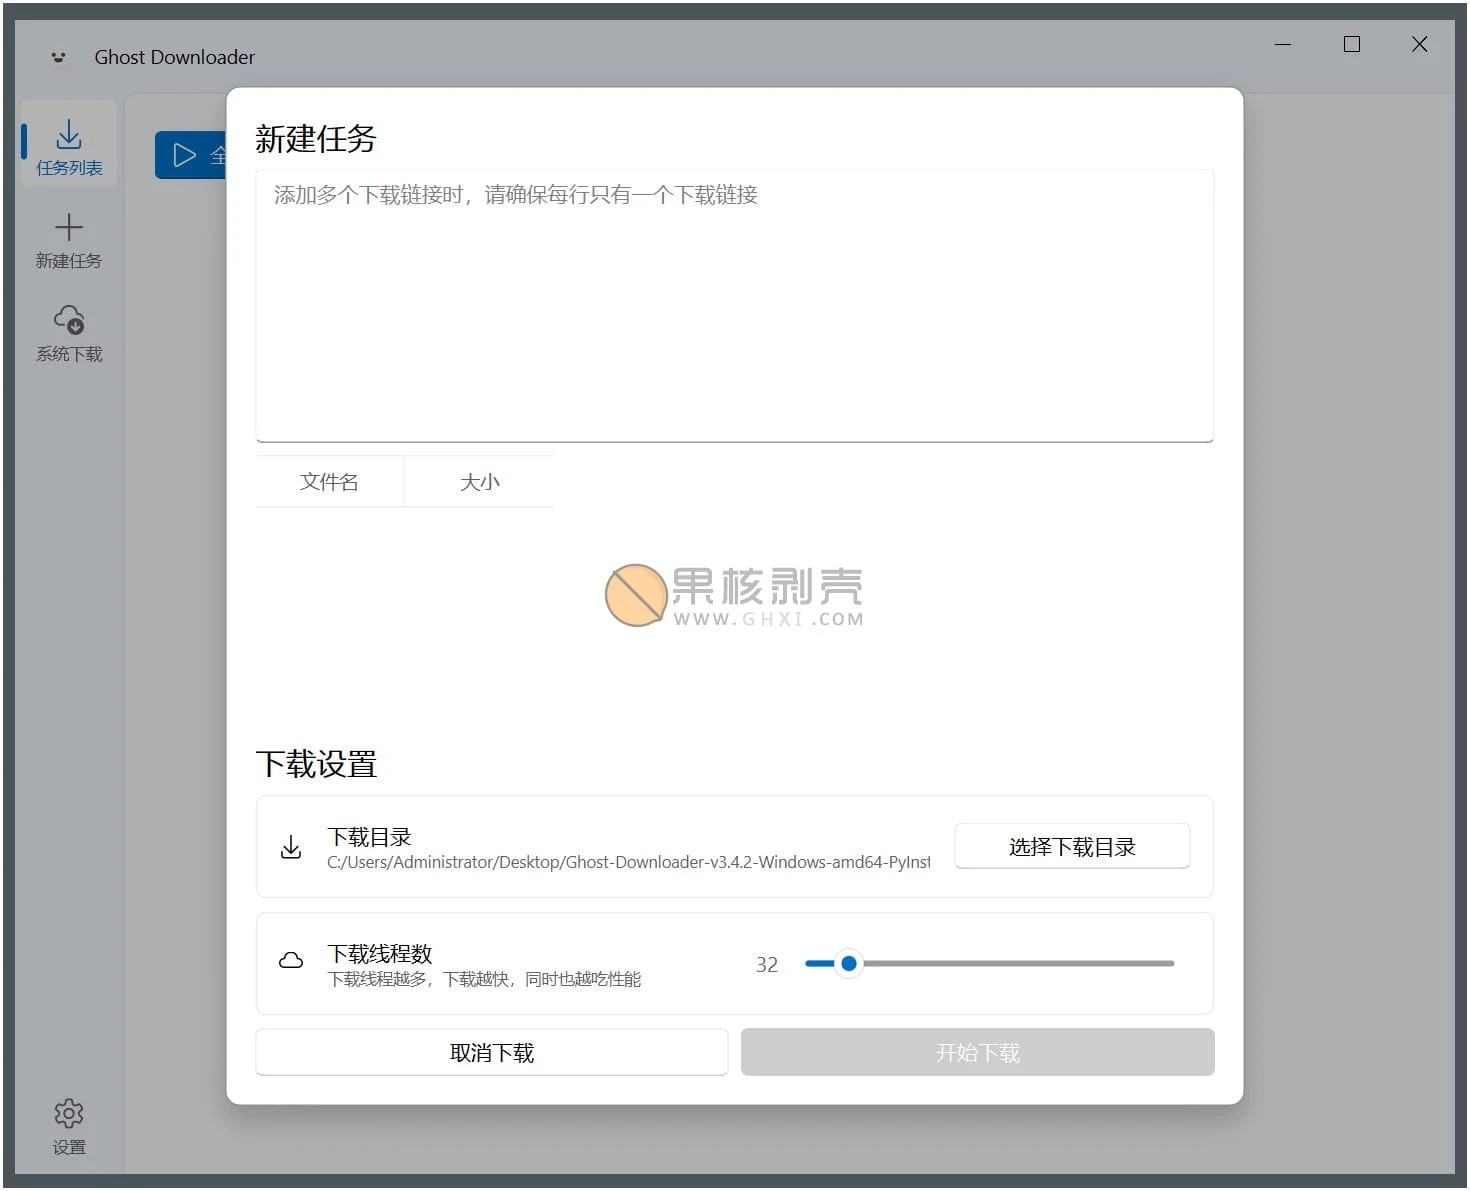Select the 大小 column header

[480, 481]
